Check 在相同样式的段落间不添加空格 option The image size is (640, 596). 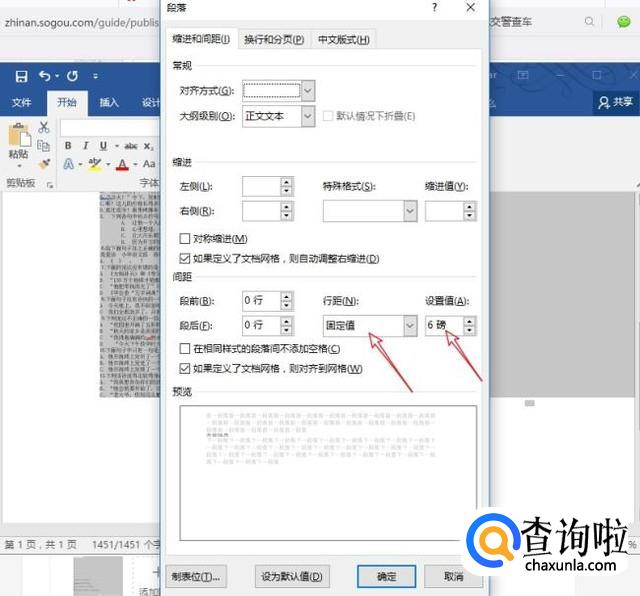coord(184,349)
